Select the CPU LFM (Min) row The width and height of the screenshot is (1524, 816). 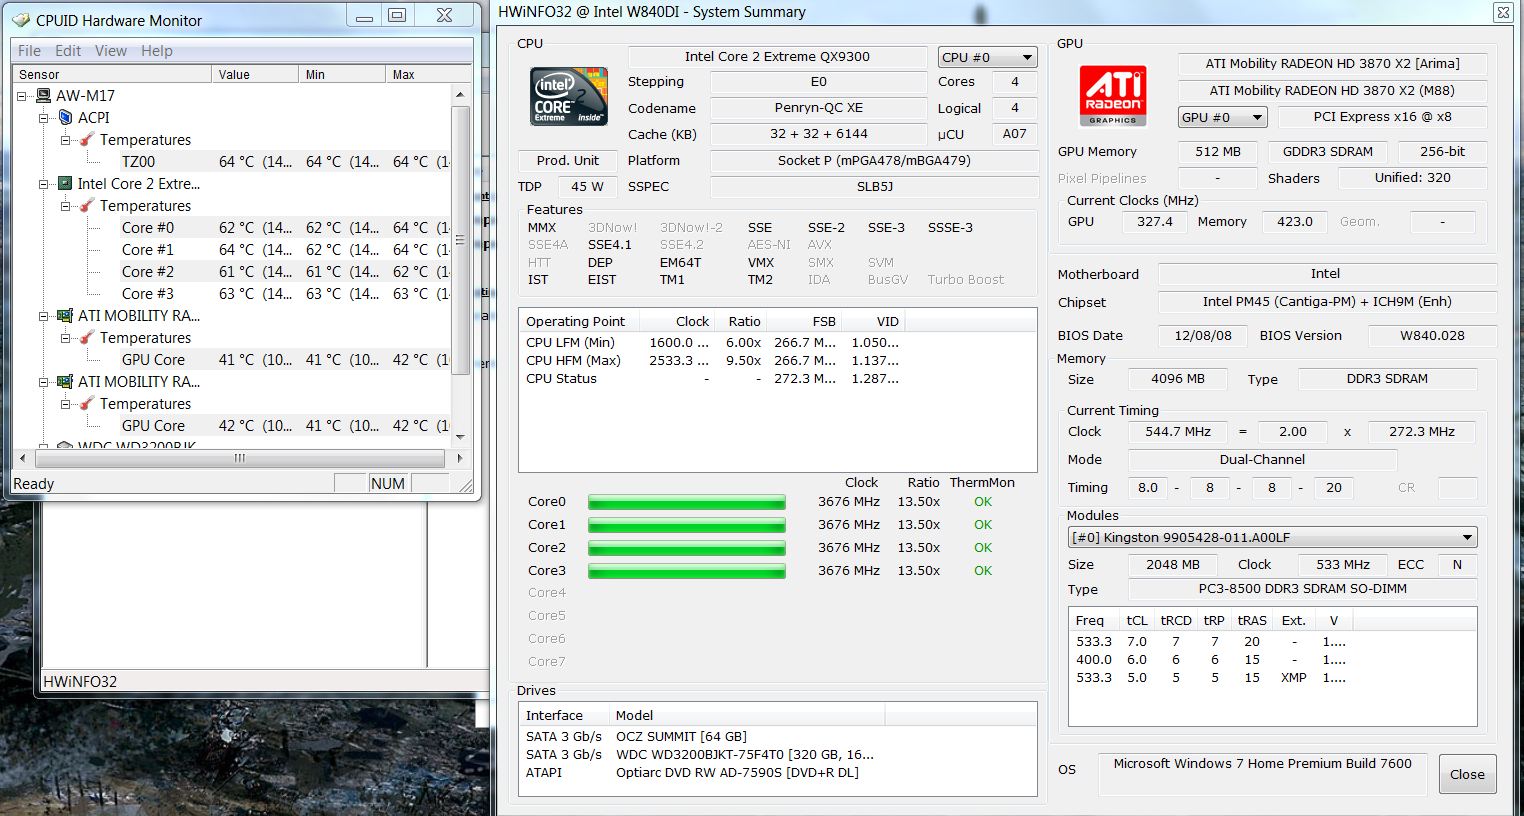coord(713,342)
